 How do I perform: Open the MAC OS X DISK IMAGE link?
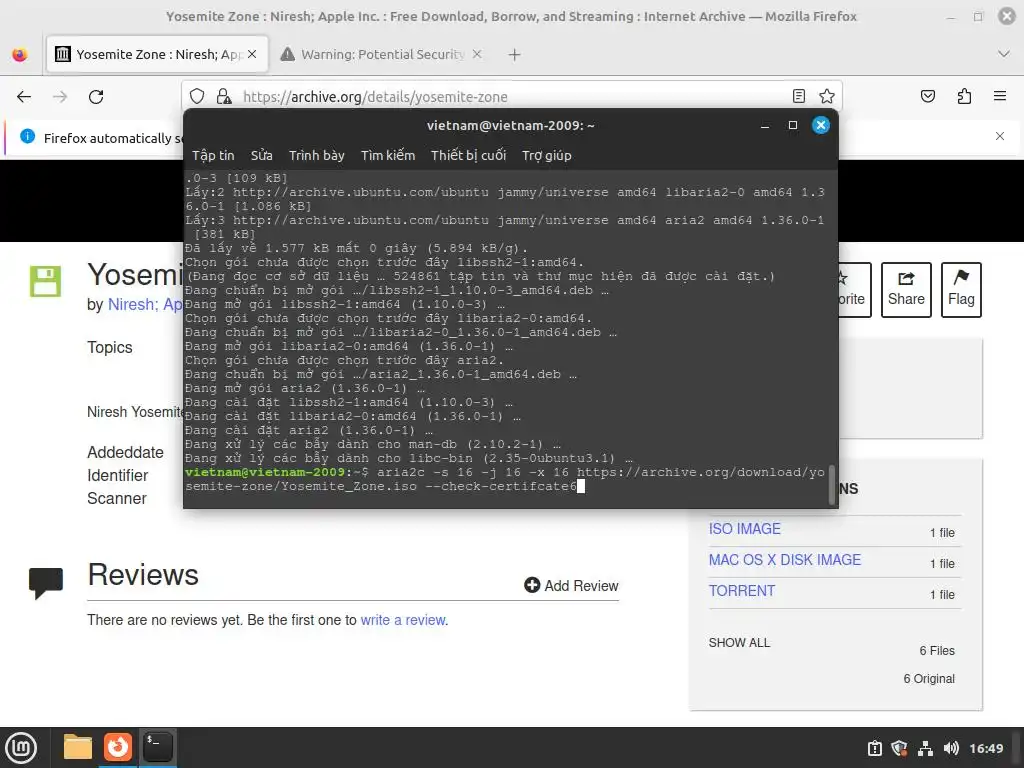click(785, 560)
